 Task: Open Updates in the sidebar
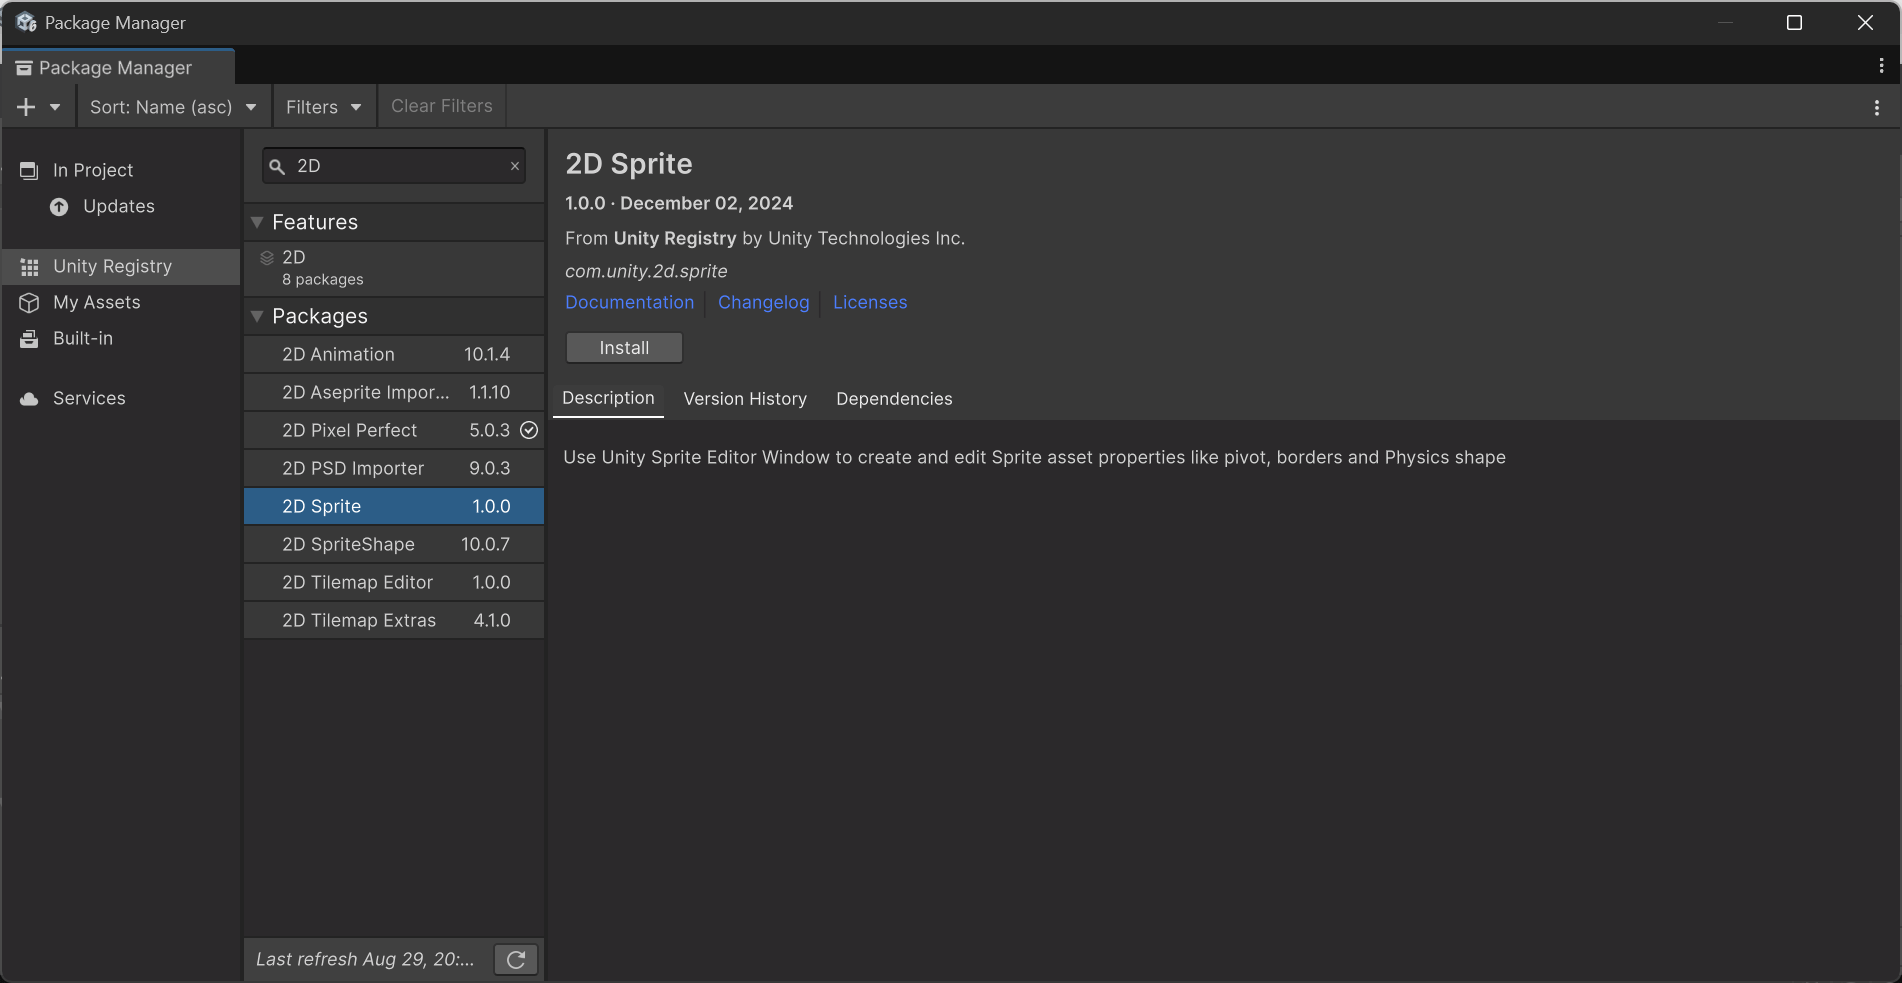tap(119, 206)
